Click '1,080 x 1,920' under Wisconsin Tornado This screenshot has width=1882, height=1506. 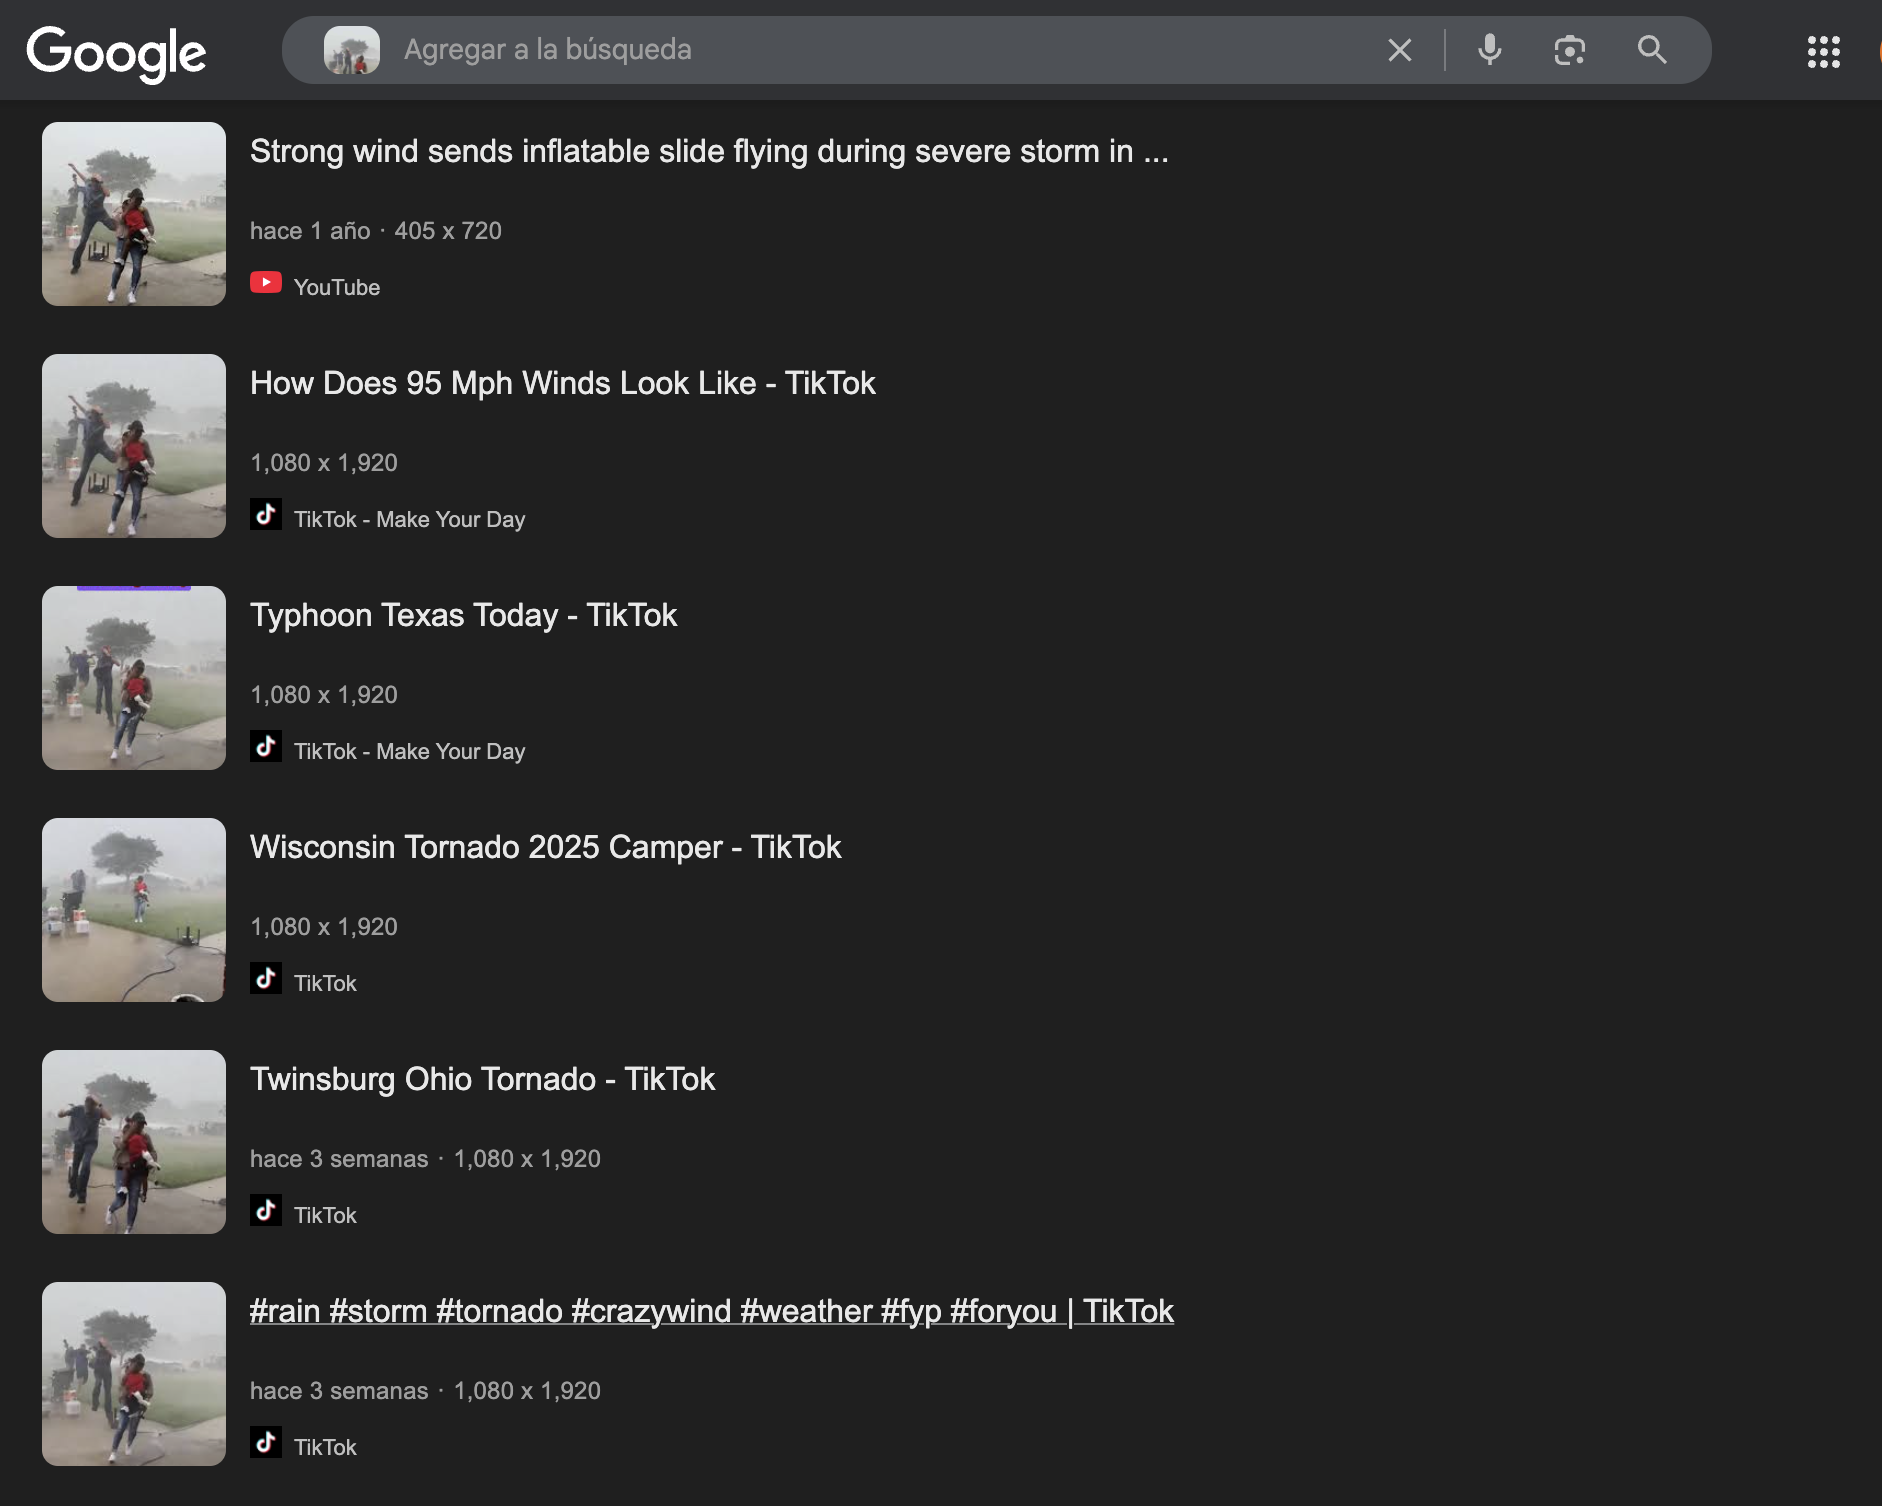pyautogui.click(x=324, y=927)
